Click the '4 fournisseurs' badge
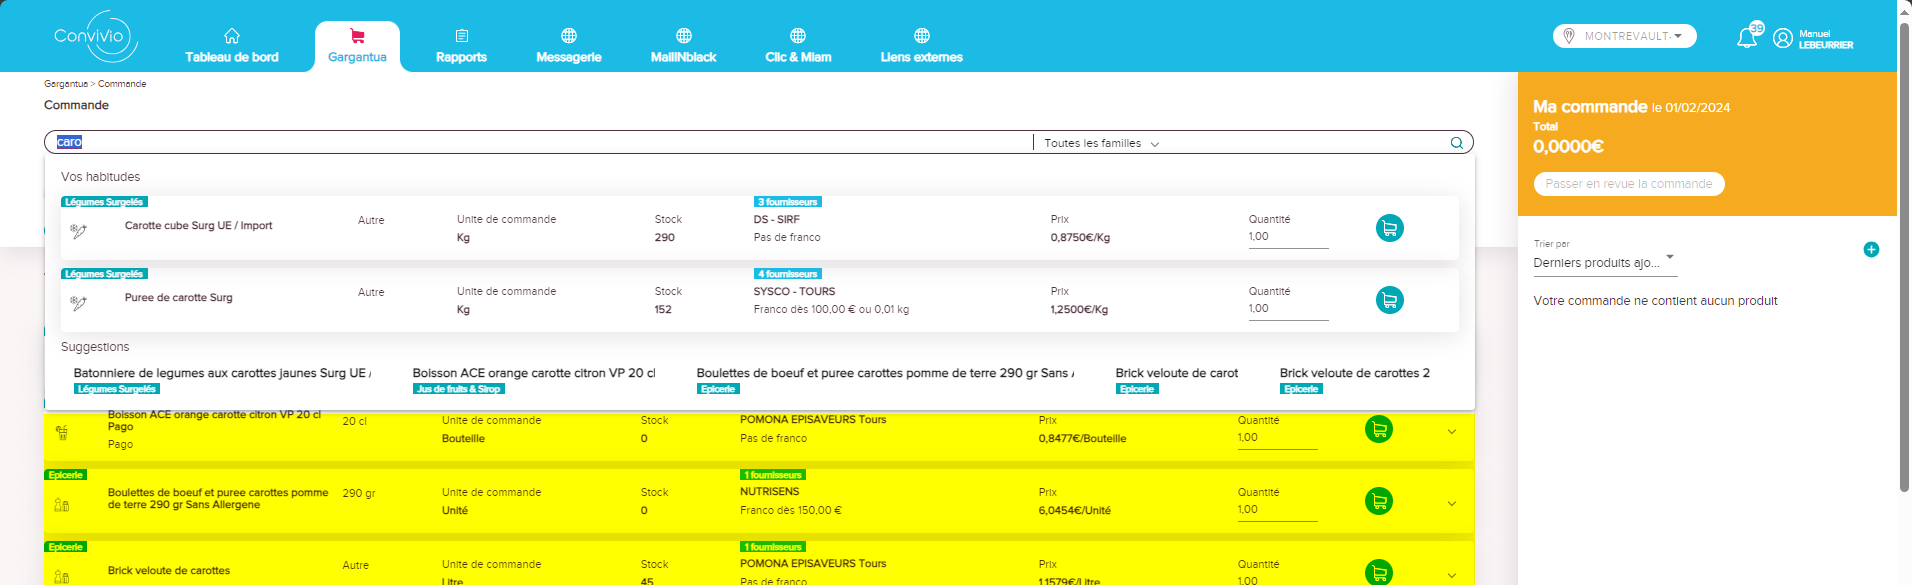The image size is (1912, 585). 788,274
